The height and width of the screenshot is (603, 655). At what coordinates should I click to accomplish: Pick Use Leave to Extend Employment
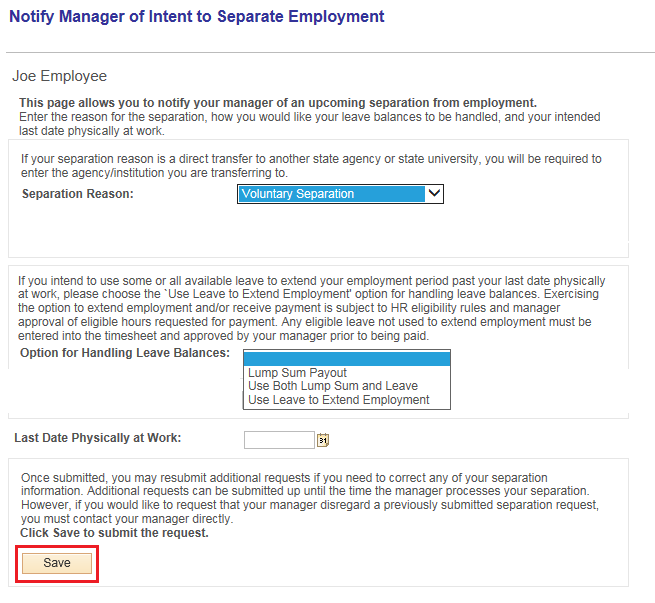tap(338, 400)
